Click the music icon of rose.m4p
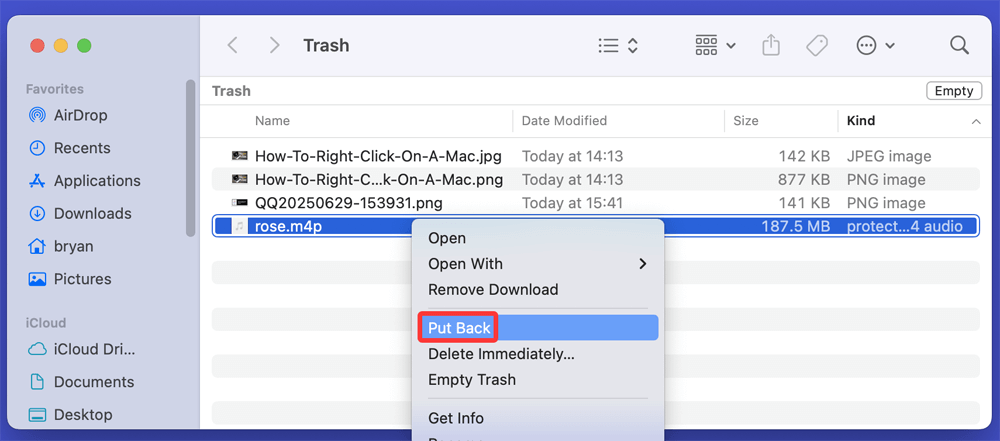 (239, 226)
